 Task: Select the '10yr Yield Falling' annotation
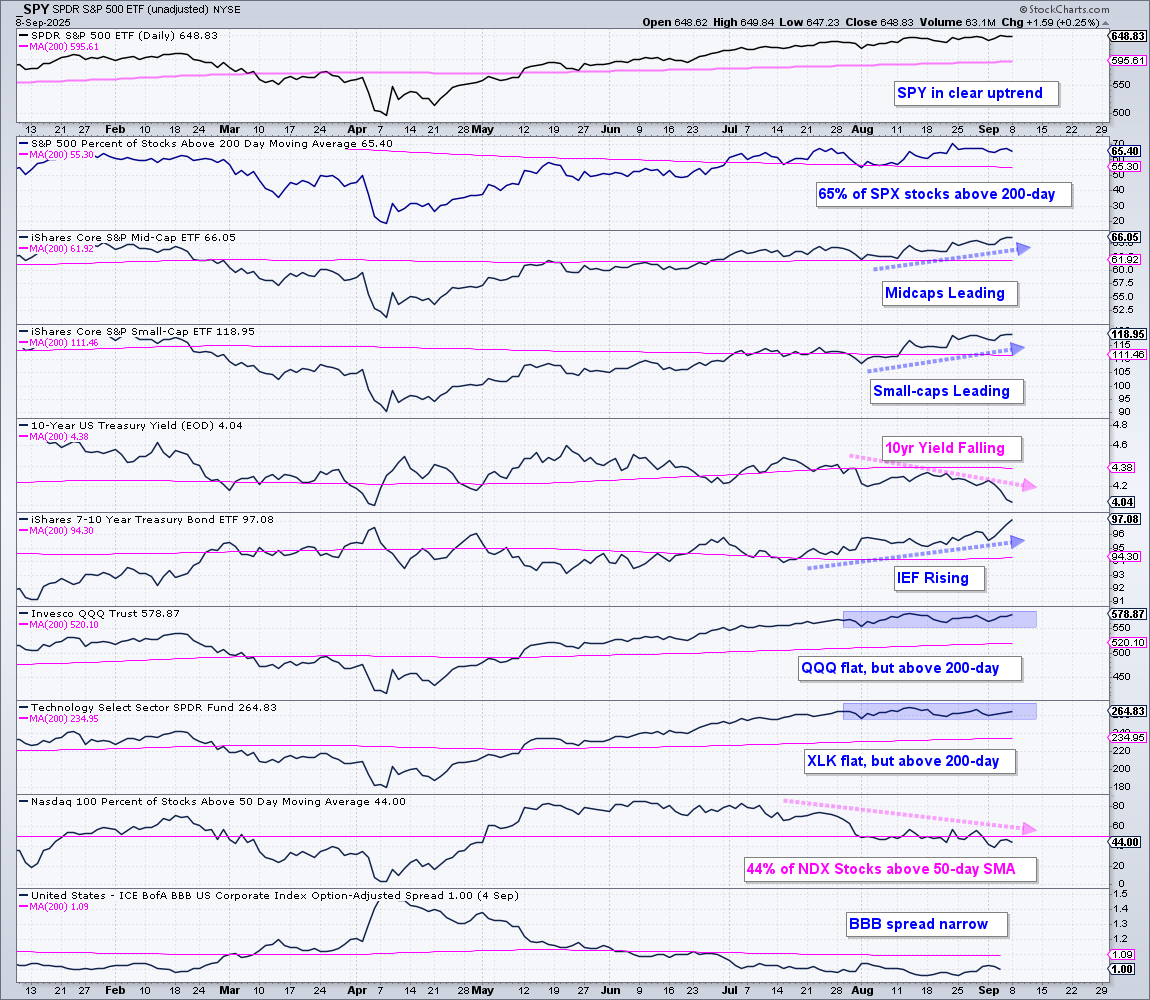click(x=951, y=448)
